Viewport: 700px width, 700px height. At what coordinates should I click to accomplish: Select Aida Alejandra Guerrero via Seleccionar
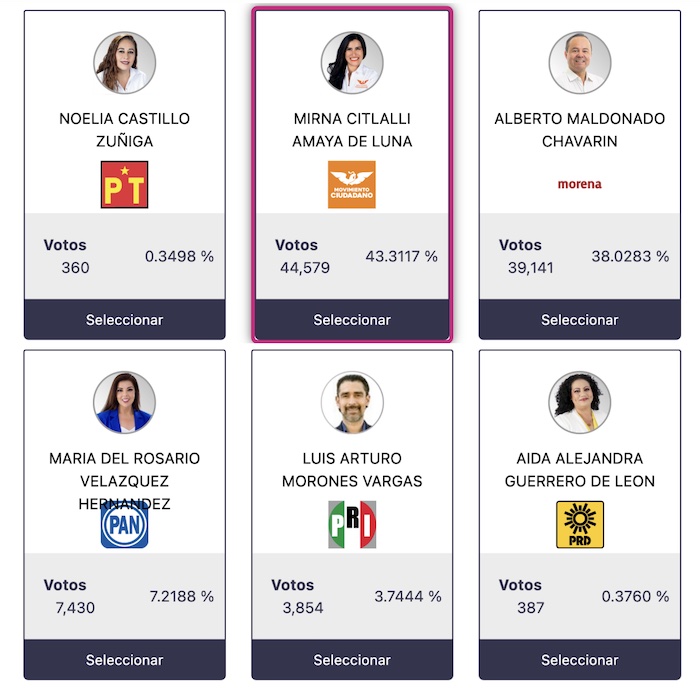coord(580,660)
